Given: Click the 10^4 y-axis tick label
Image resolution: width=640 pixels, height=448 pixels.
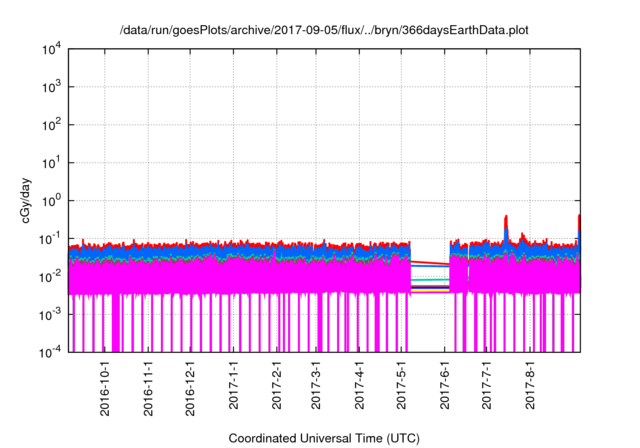Looking at the screenshot, I should pos(51,50).
